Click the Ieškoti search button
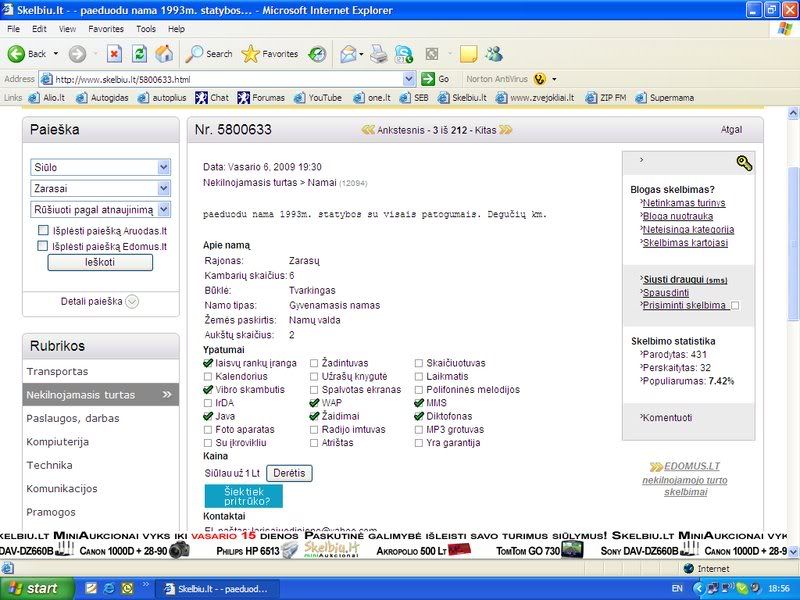Viewport: 800px width, 600px height. point(100,262)
